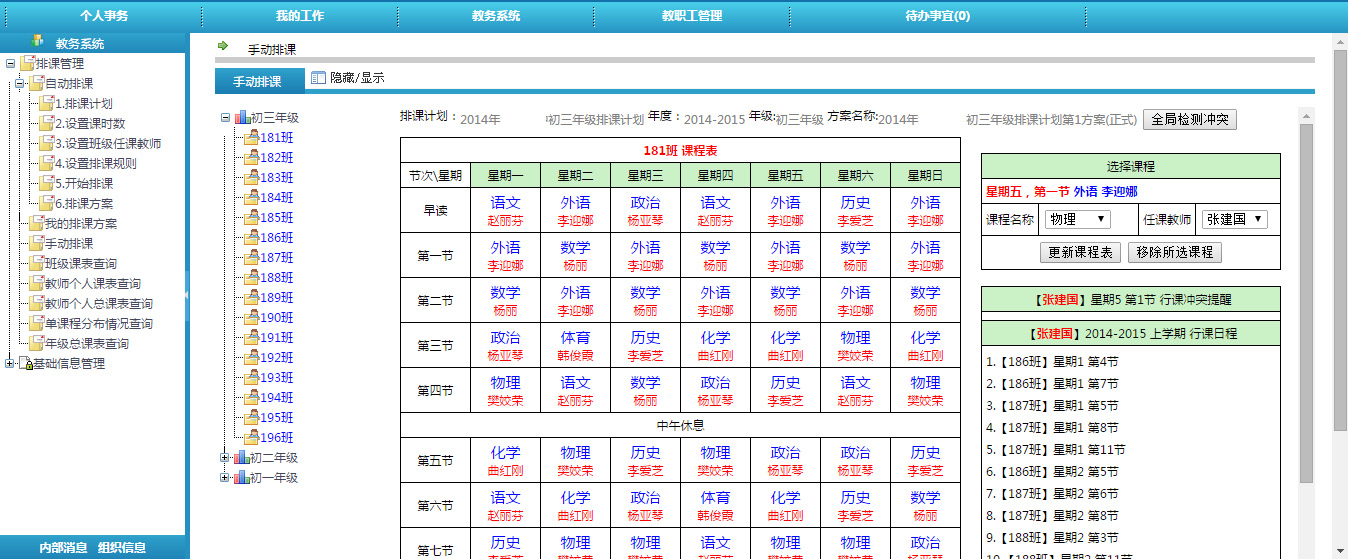Open 教师个人总课表查询 in the sidebar
The image size is (1348, 559).
(x=99, y=304)
